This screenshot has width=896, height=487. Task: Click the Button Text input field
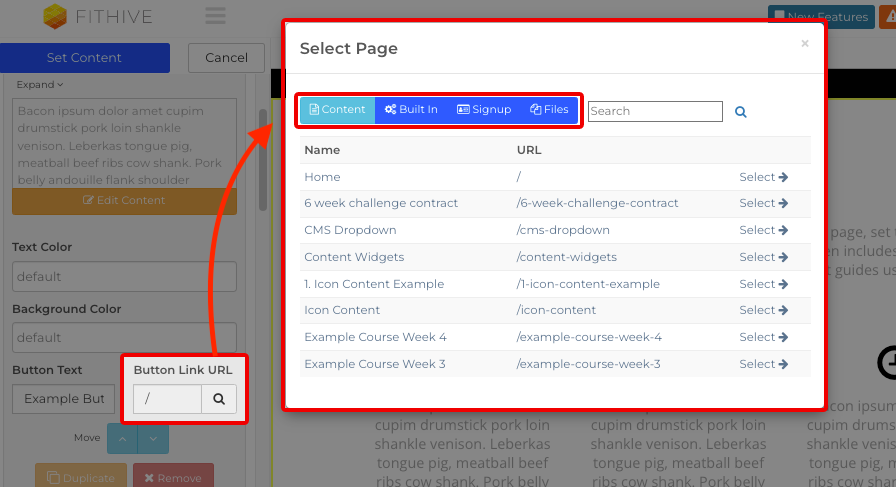pos(63,398)
